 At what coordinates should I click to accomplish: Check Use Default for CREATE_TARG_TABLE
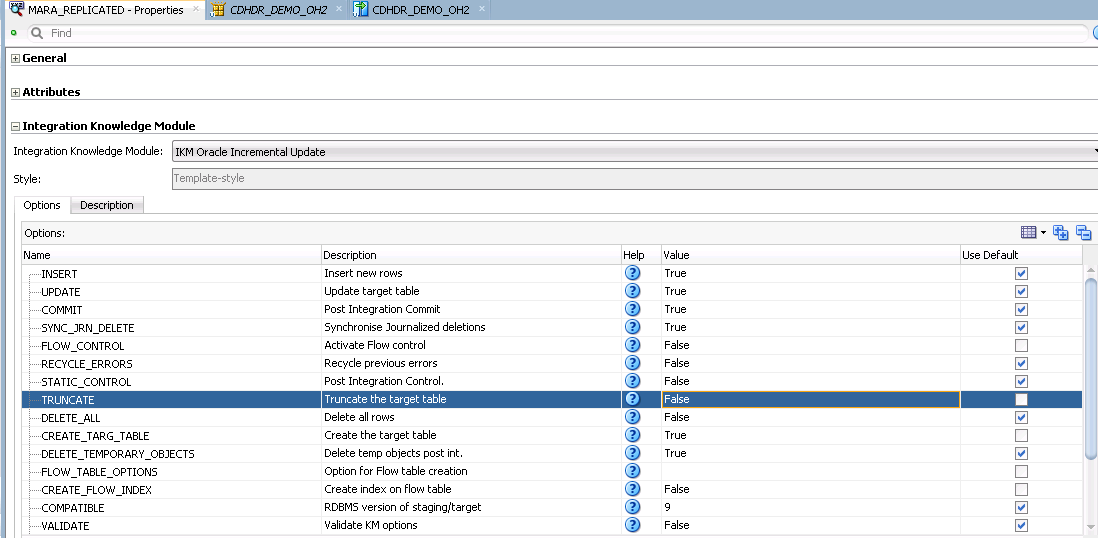click(1021, 435)
